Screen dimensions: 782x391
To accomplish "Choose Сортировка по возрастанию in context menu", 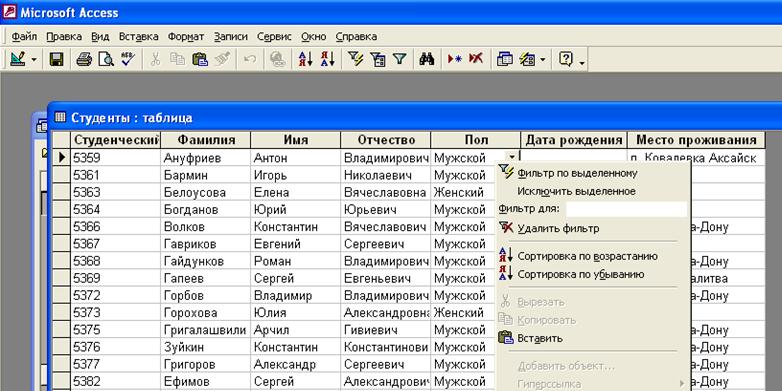I will (593, 256).
